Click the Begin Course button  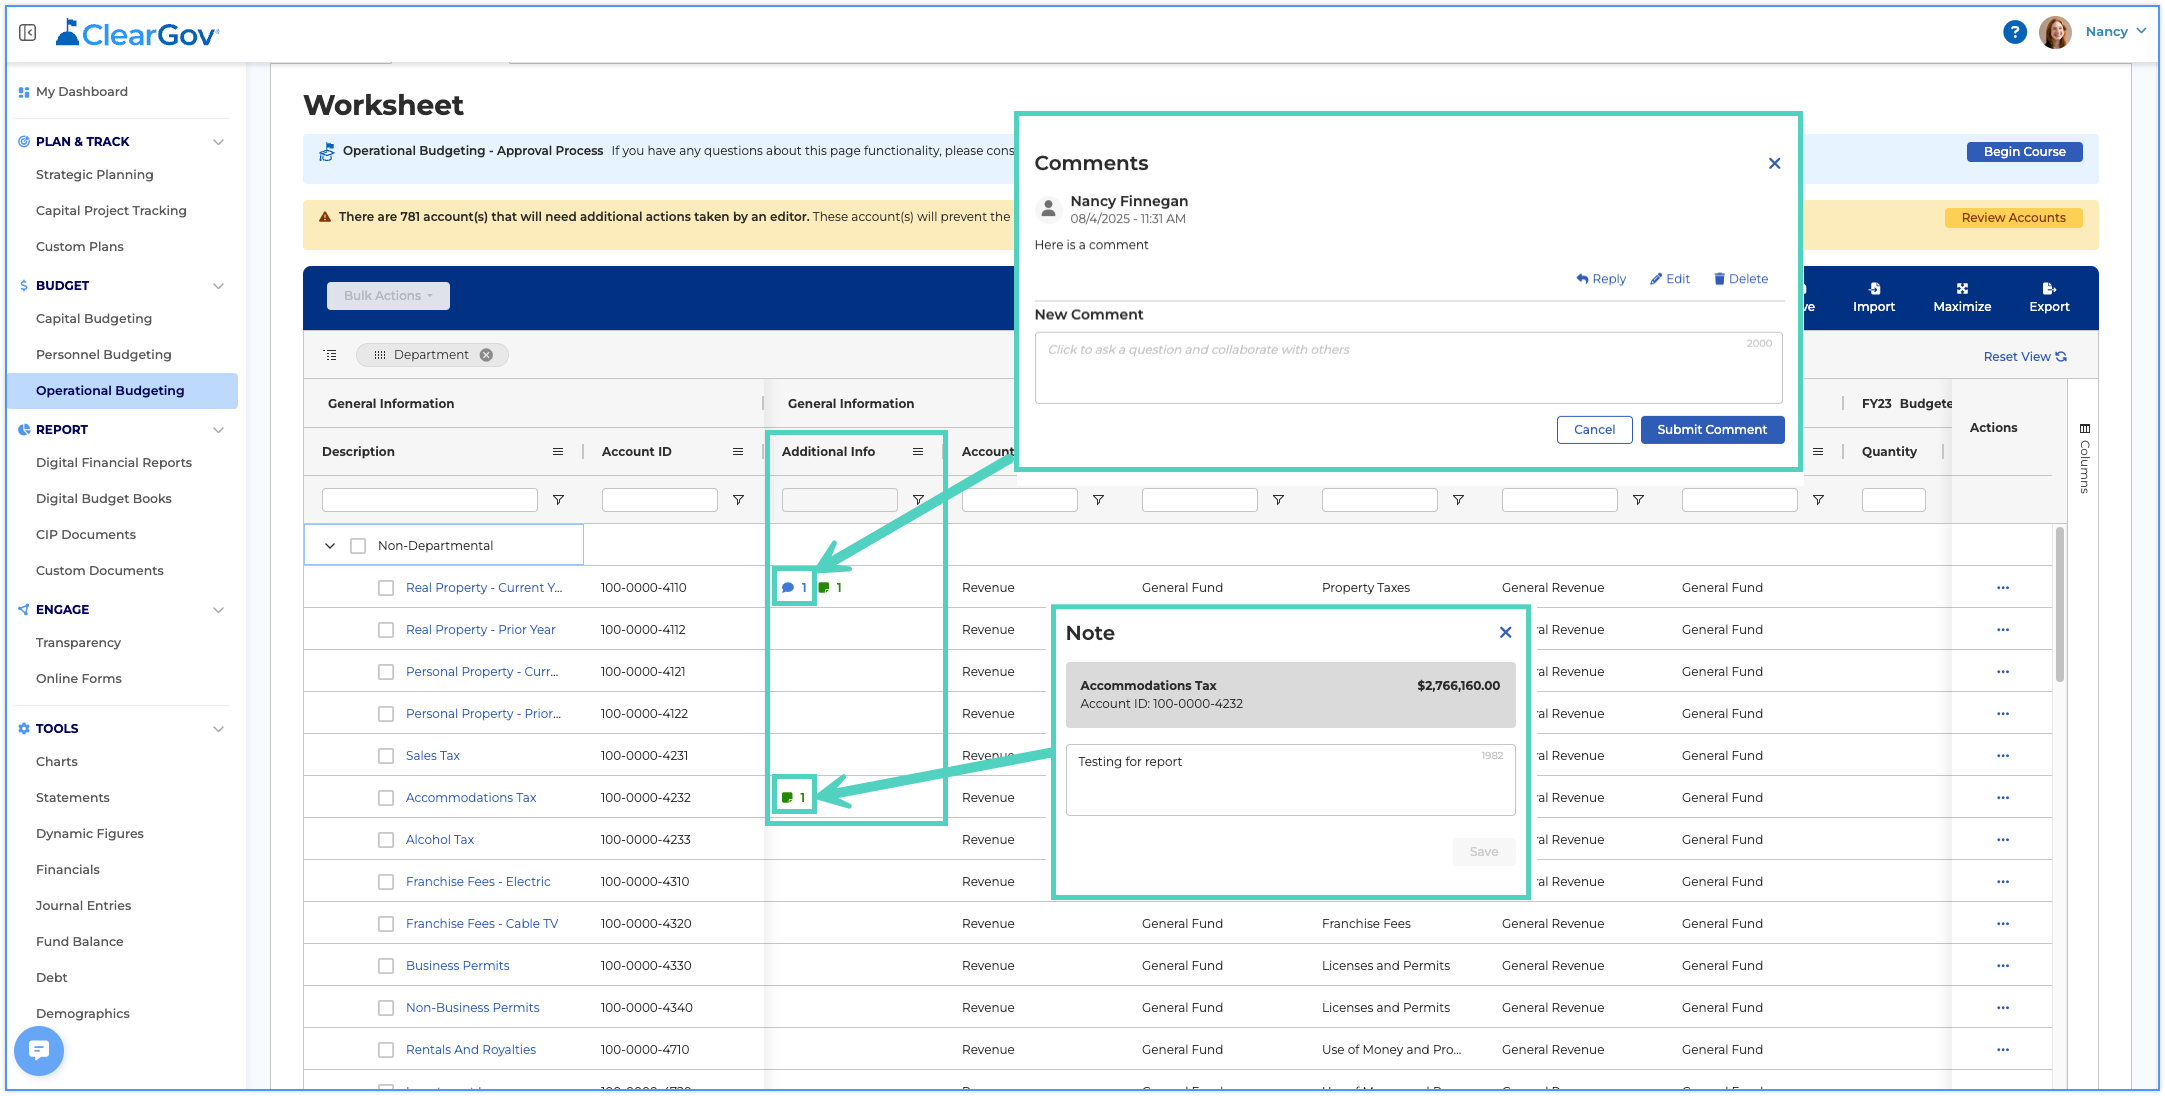point(2024,152)
